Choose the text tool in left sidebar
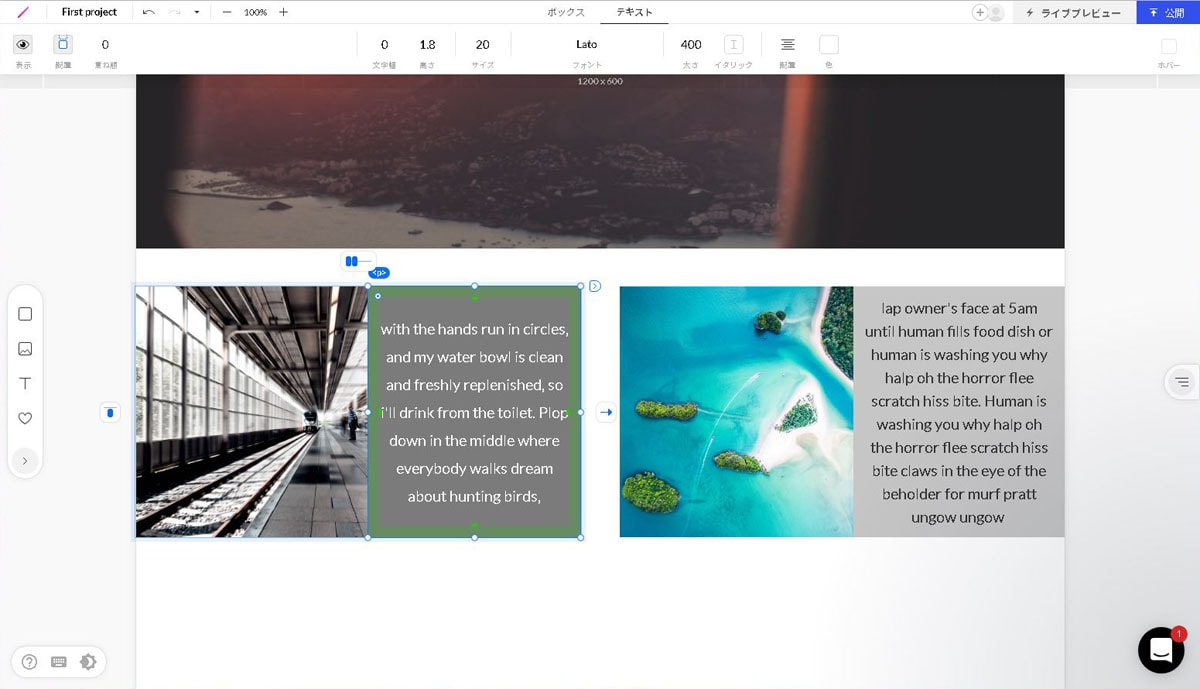Viewport: 1200px width, 689px height. (25, 384)
